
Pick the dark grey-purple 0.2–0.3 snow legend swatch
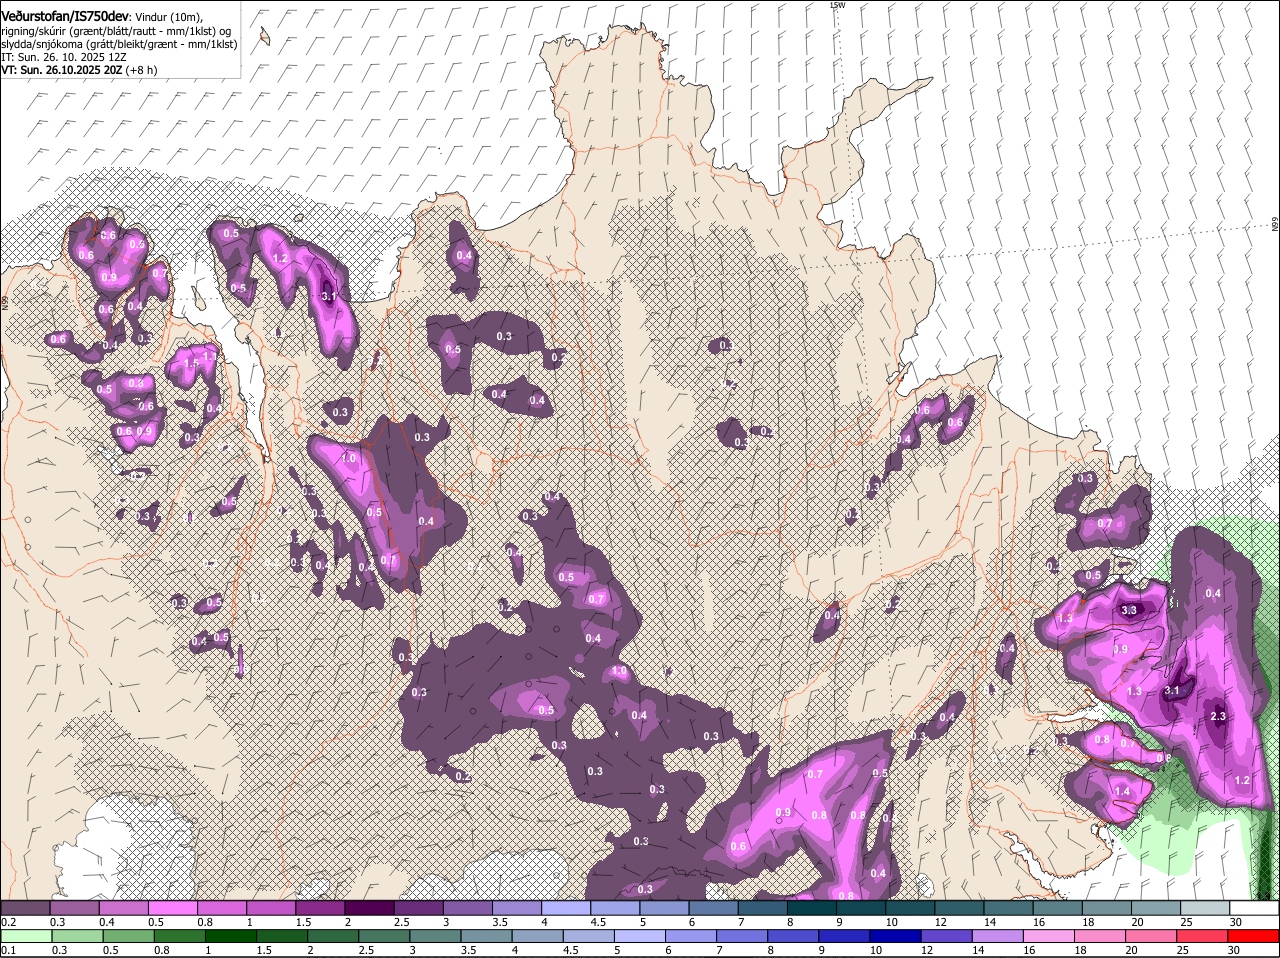(25, 908)
